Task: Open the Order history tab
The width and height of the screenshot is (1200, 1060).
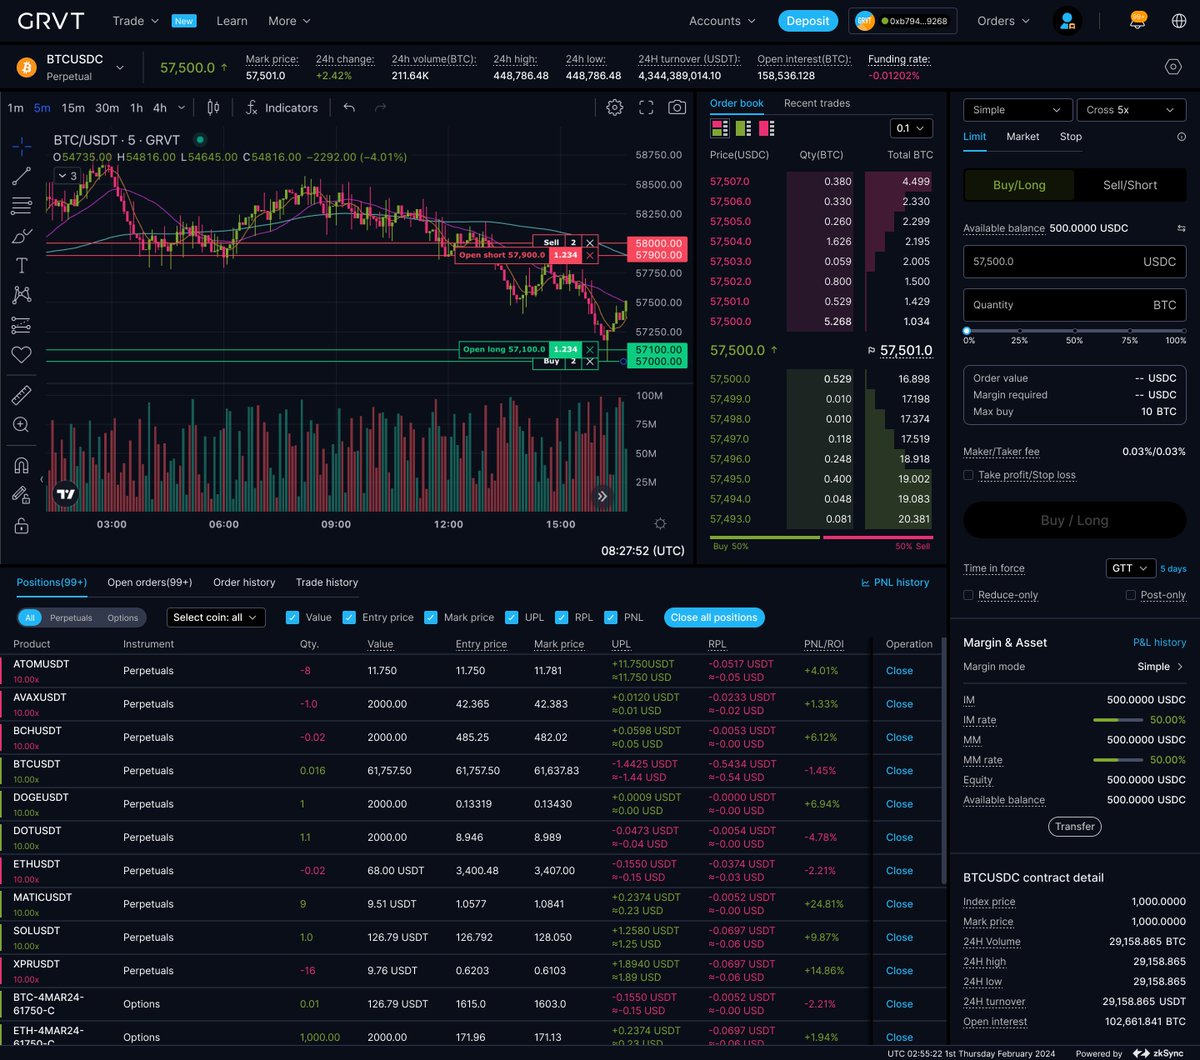Action: pyautogui.click(x=244, y=582)
